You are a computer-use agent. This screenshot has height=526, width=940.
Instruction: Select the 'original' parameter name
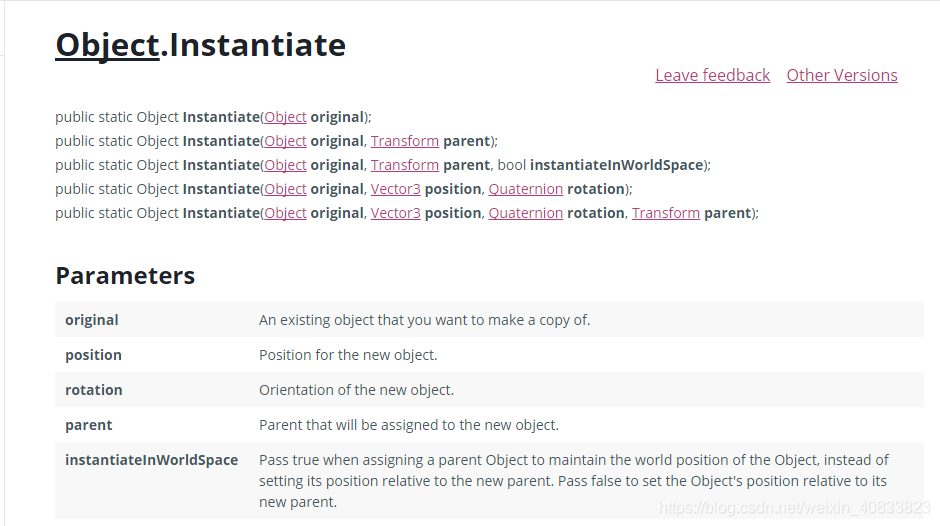[92, 320]
